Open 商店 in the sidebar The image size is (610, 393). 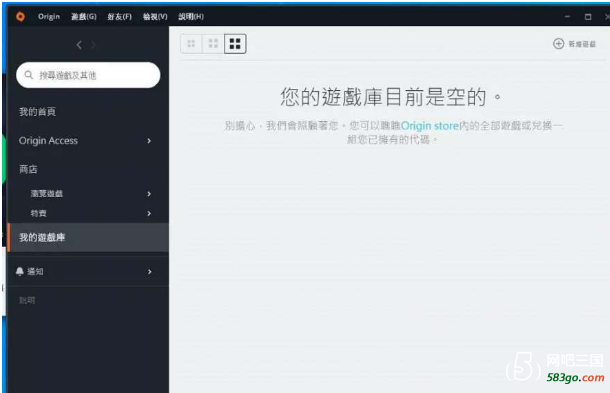tap(28, 169)
